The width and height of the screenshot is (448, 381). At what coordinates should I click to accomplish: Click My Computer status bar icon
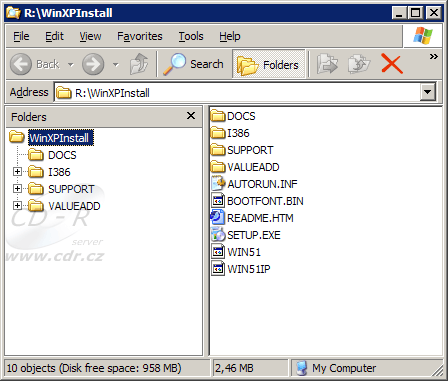click(301, 368)
